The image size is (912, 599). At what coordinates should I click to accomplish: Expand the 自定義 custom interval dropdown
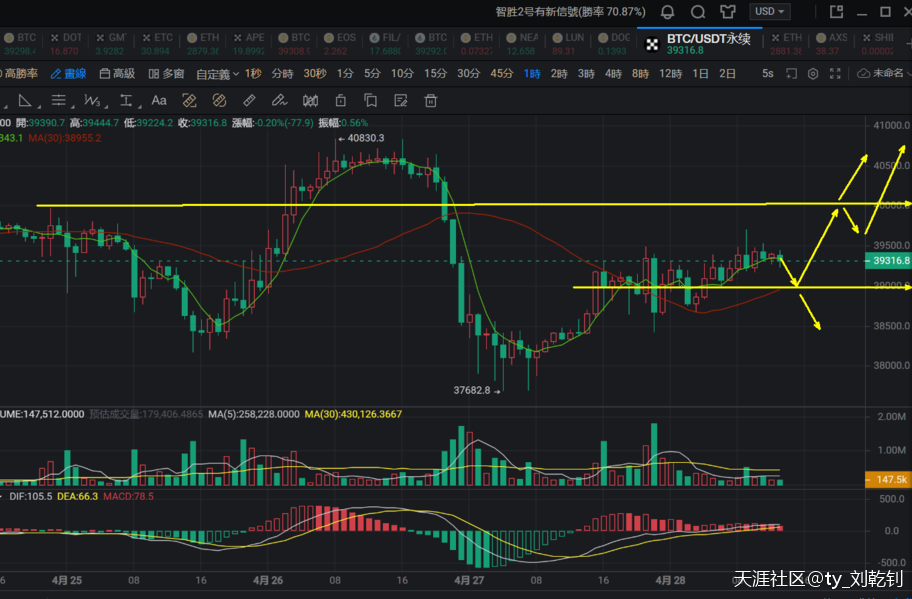click(x=217, y=74)
